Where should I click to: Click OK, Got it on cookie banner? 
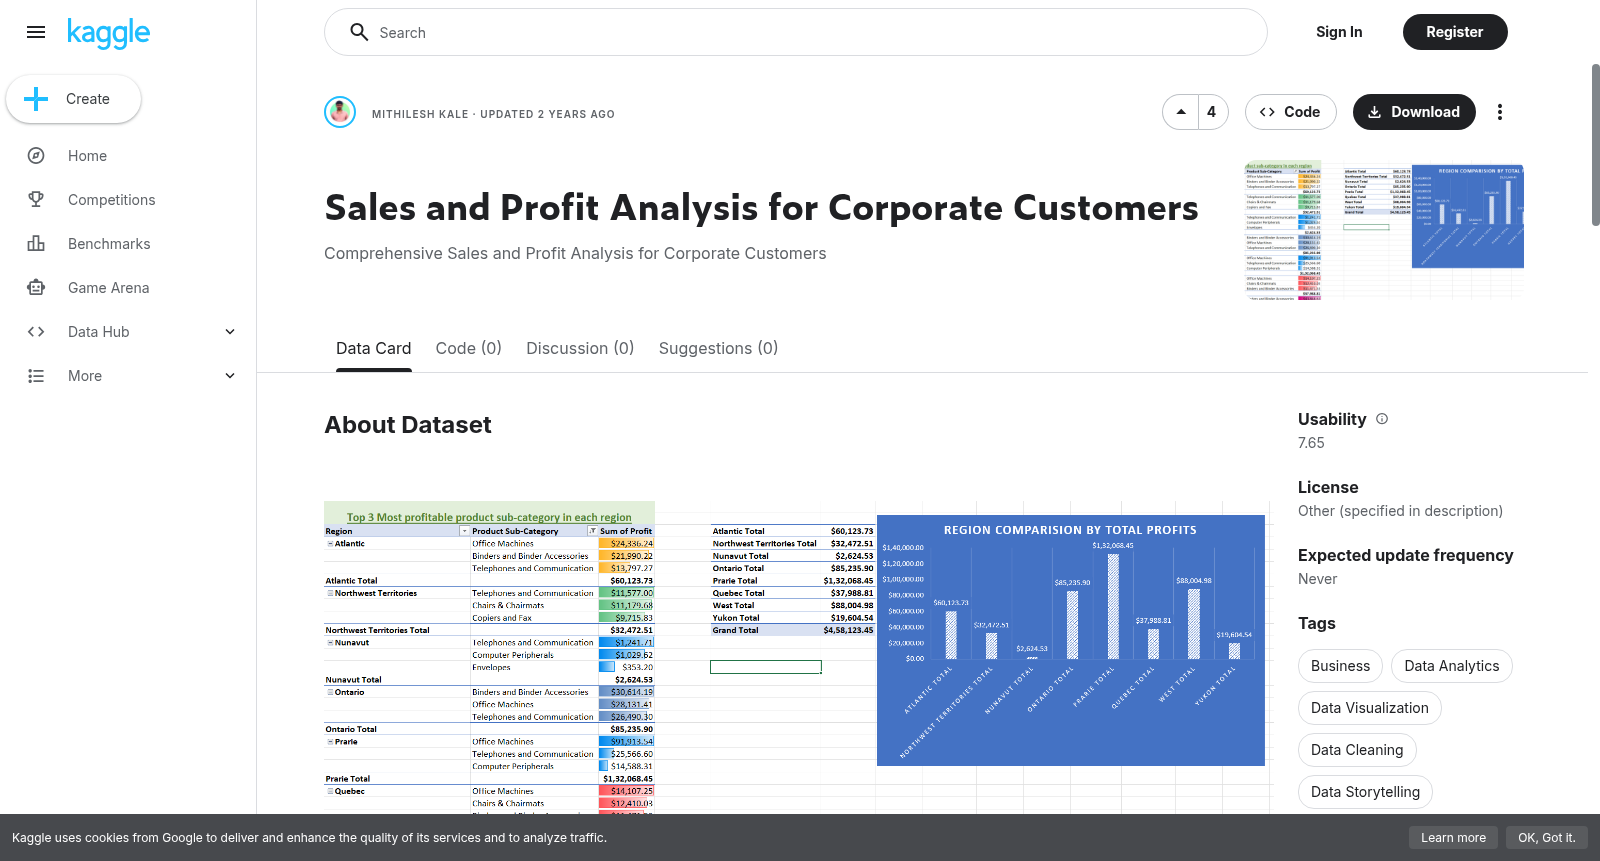coord(1546,838)
